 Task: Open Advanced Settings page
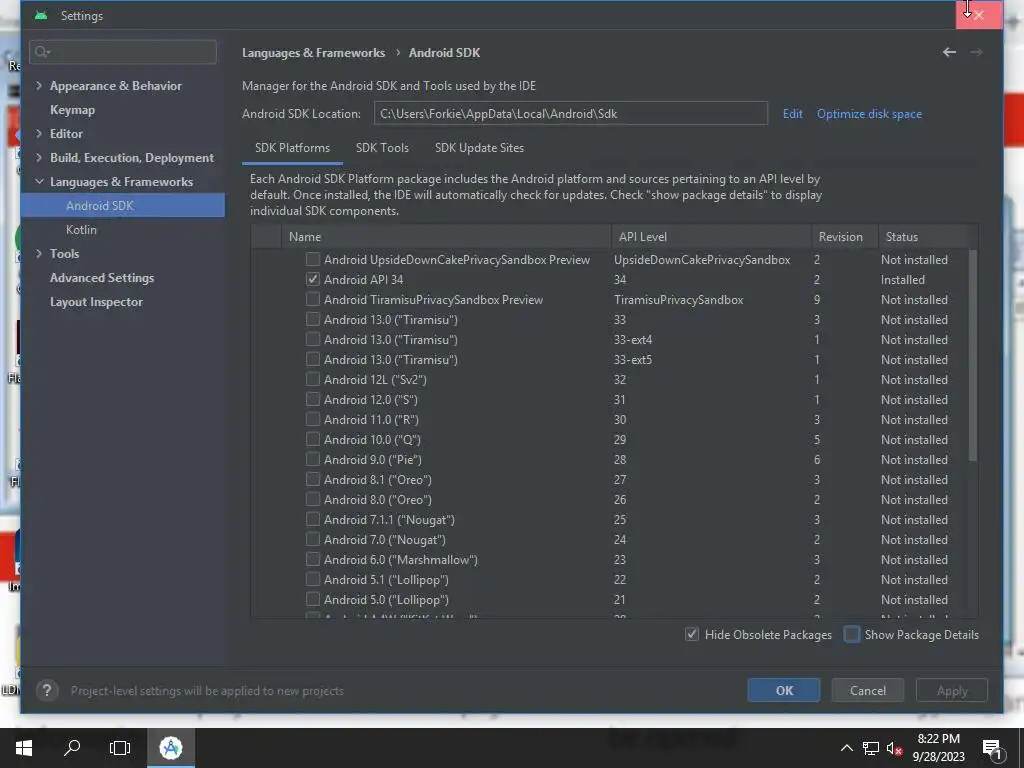102,278
